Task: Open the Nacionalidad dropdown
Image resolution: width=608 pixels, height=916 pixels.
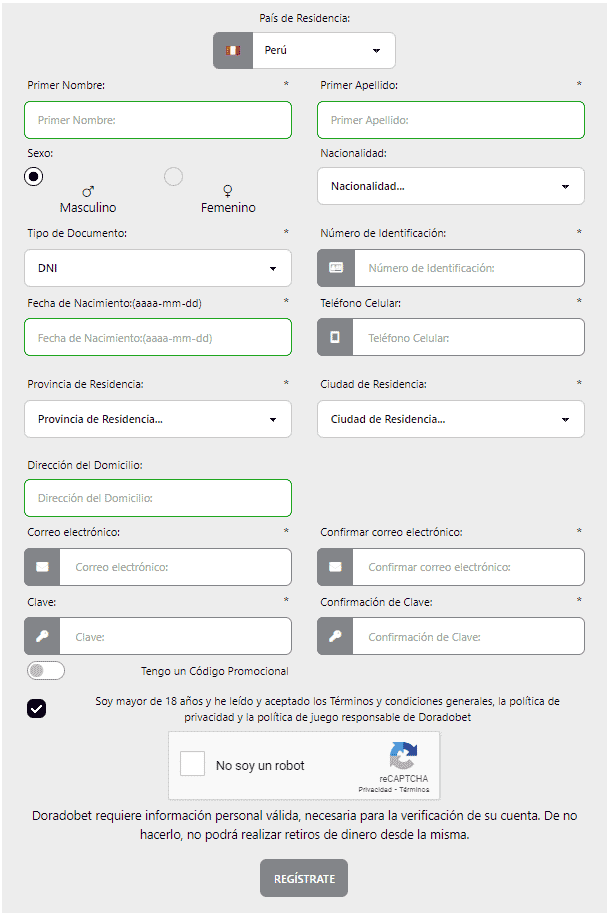Action: pyautogui.click(x=450, y=186)
